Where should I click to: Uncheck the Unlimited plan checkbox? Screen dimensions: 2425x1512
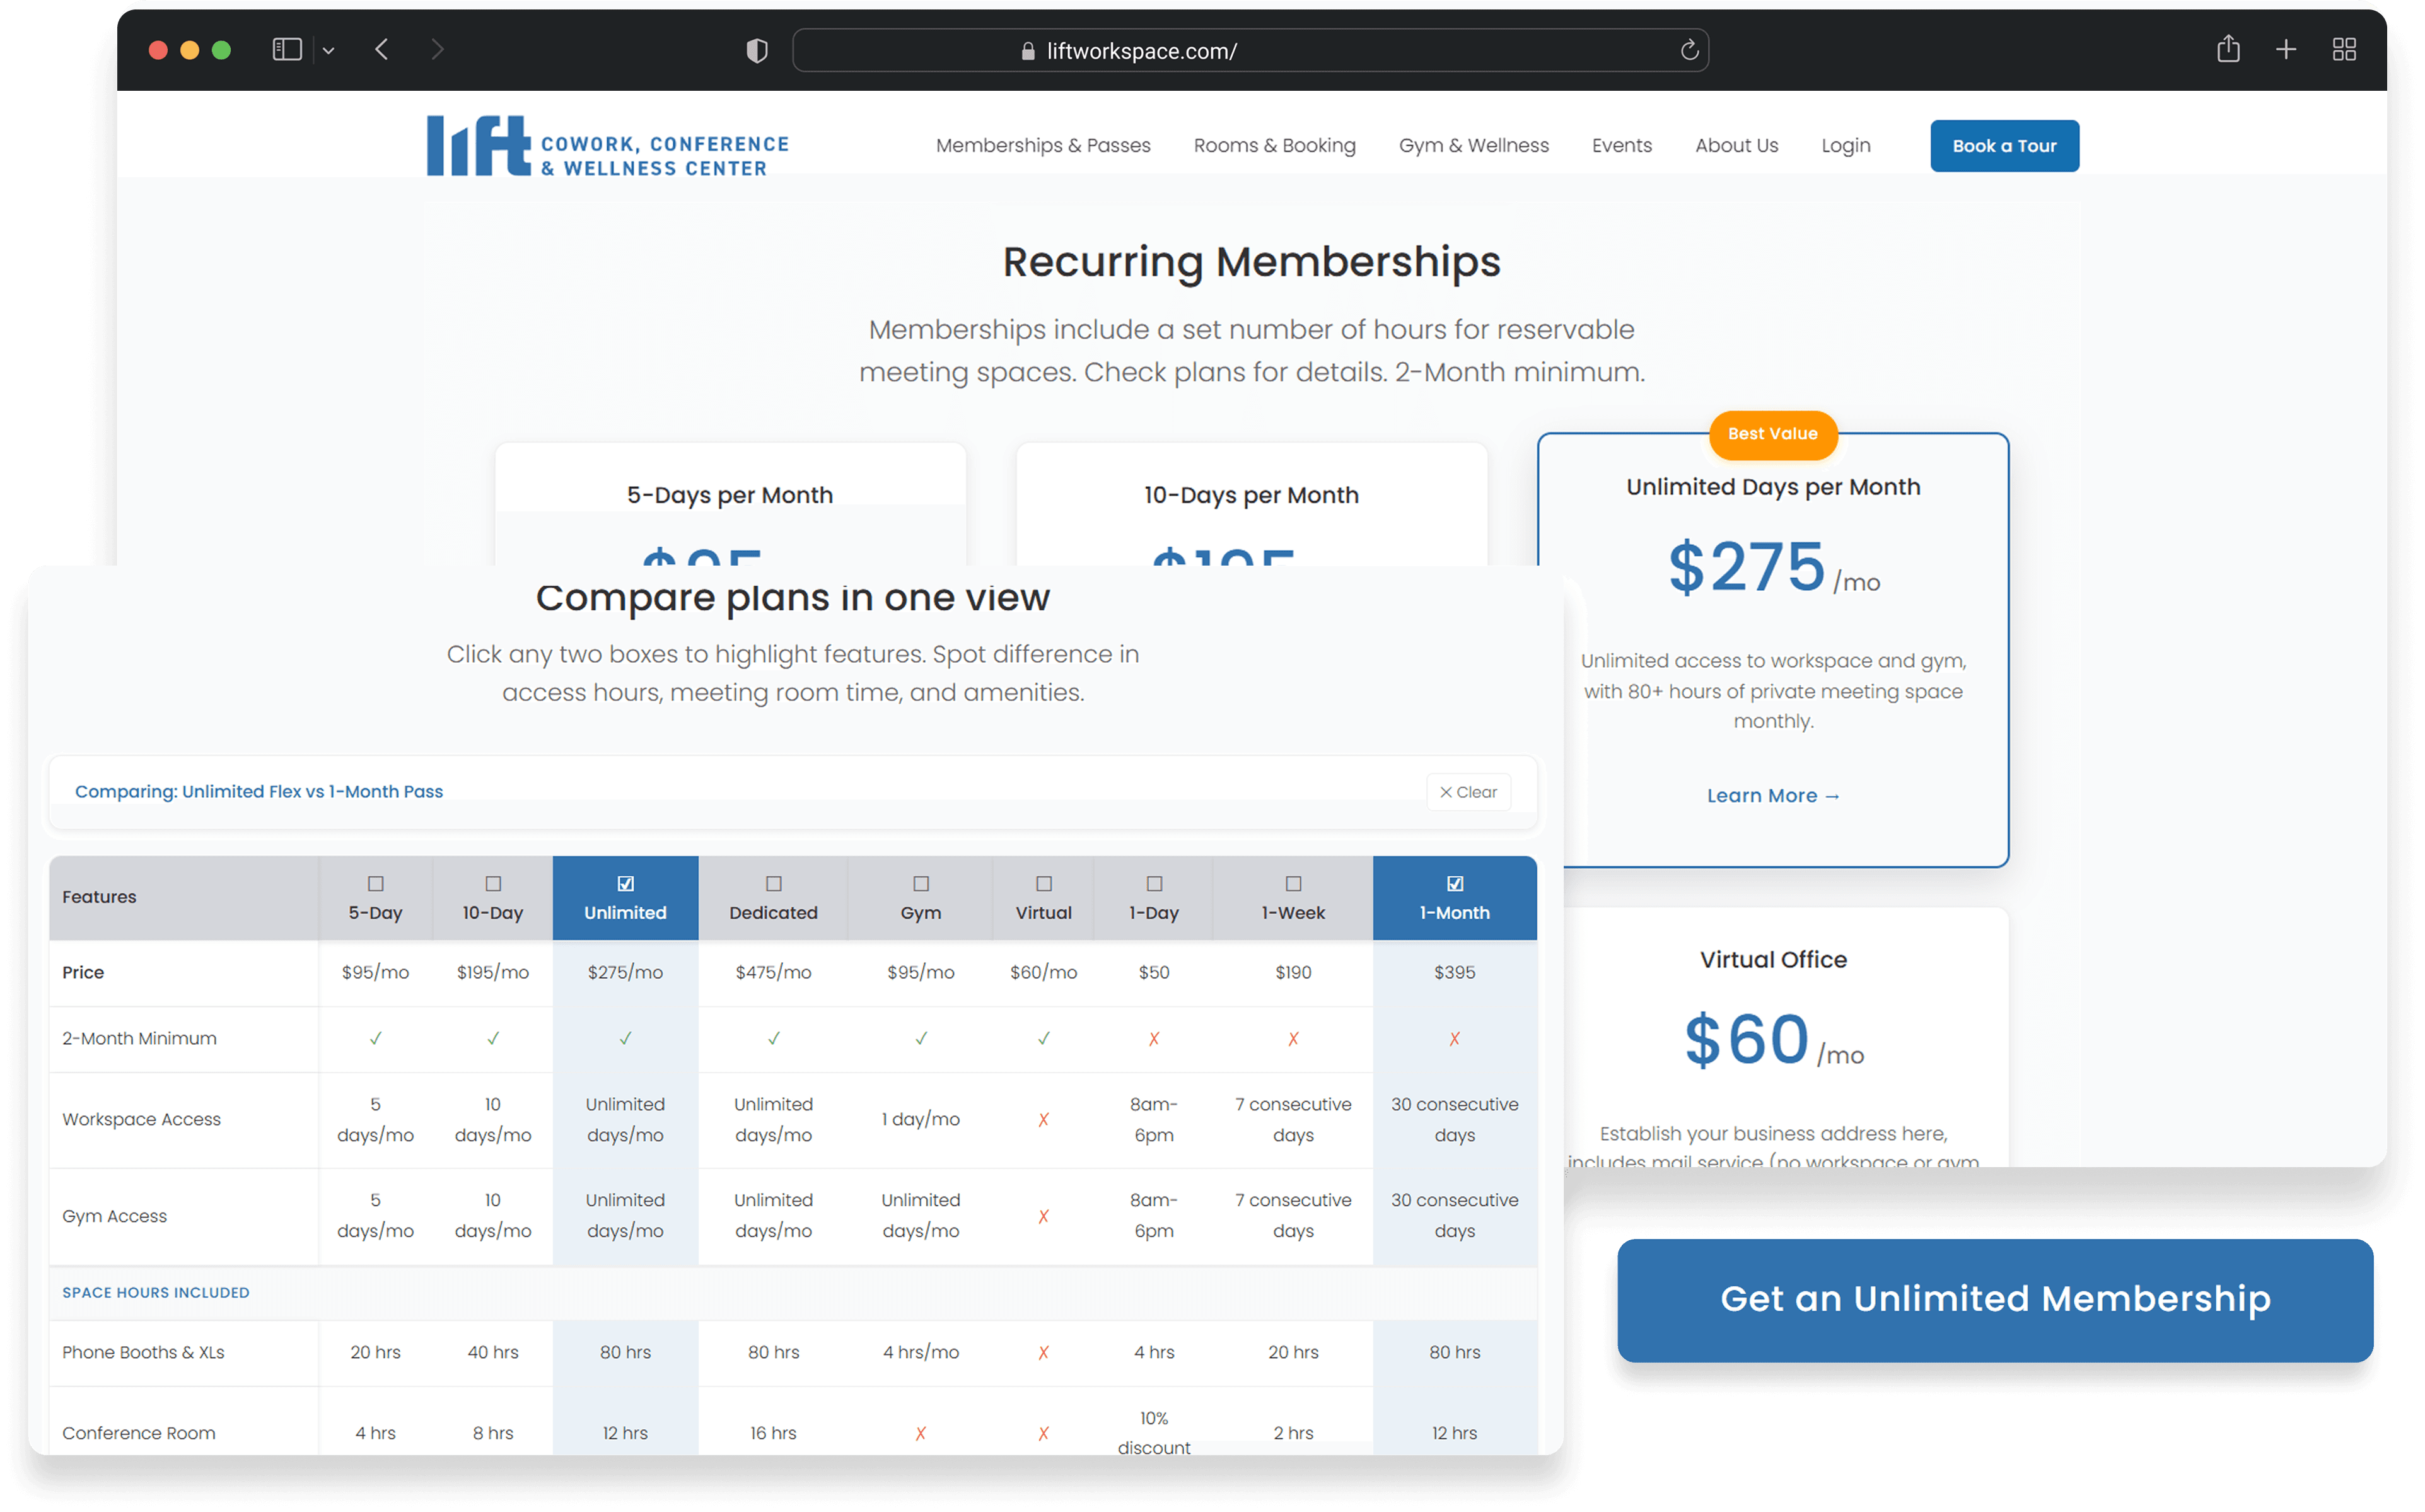coord(625,883)
